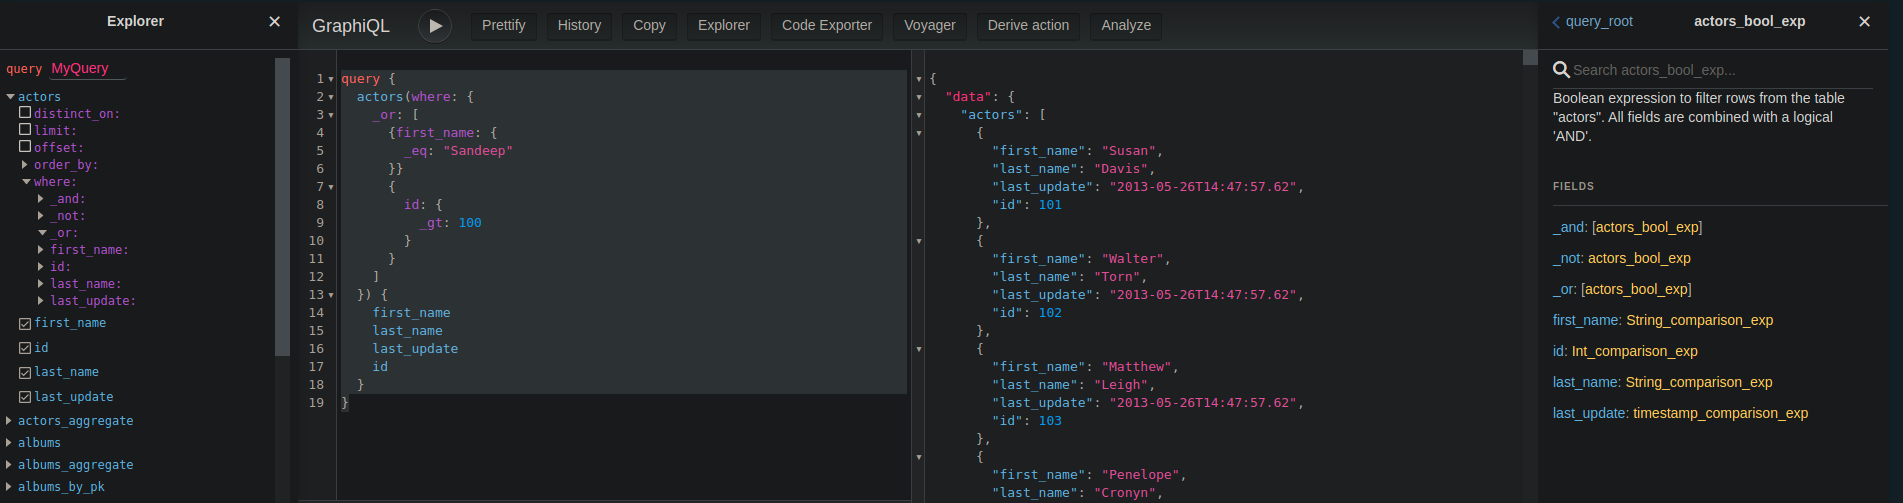Run the query with the play button
The width and height of the screenshot is (1903, 503).
[435, 26]
